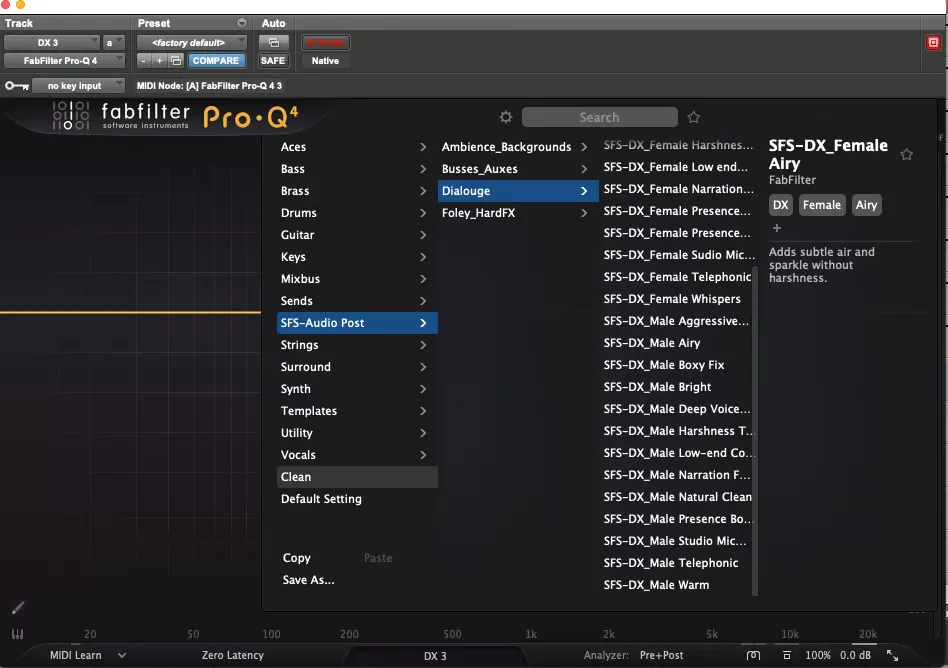Select the SFS-DX_Male Warm preset

point(656,585)
